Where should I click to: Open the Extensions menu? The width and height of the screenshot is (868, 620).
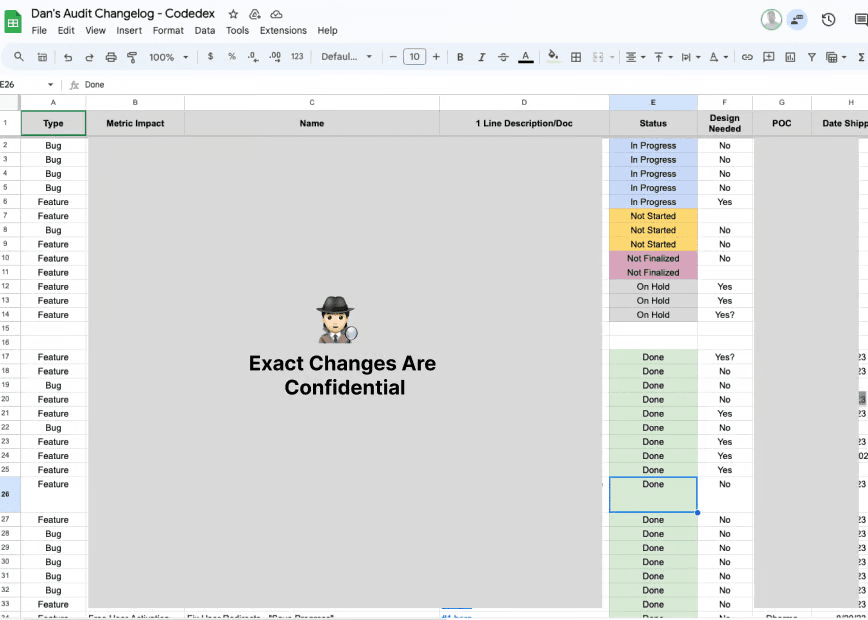(283, 30)
